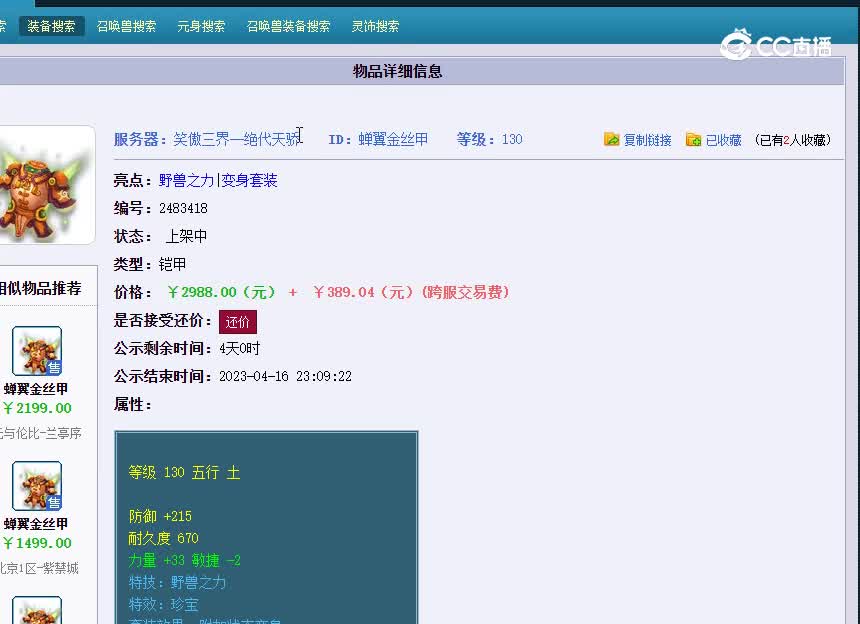Click the server name 笑傲三界—绝代天骄
The width and height of the screenshot is (860, 624).
coord(237,139)
